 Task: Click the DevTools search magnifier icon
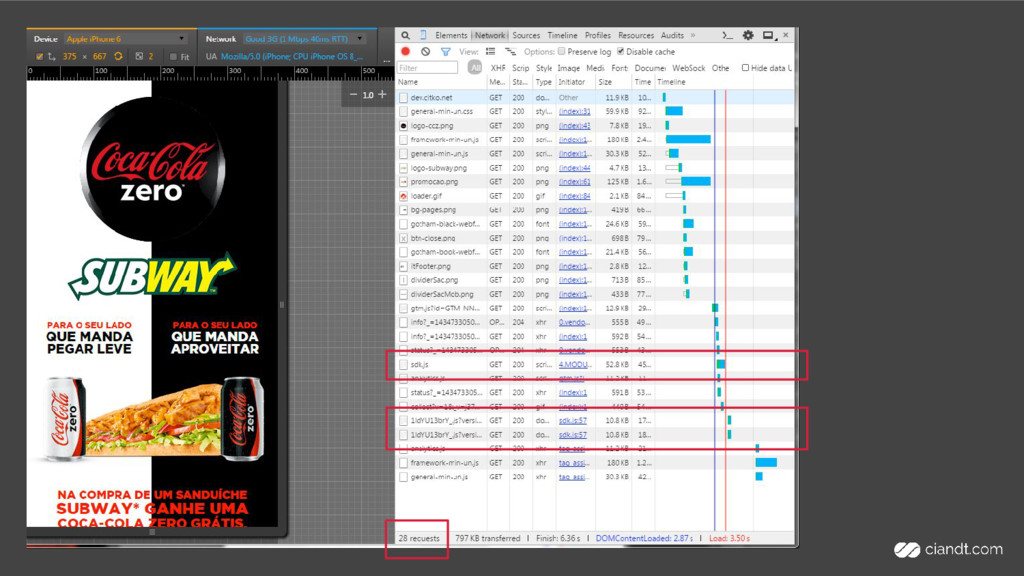point(406,35)
